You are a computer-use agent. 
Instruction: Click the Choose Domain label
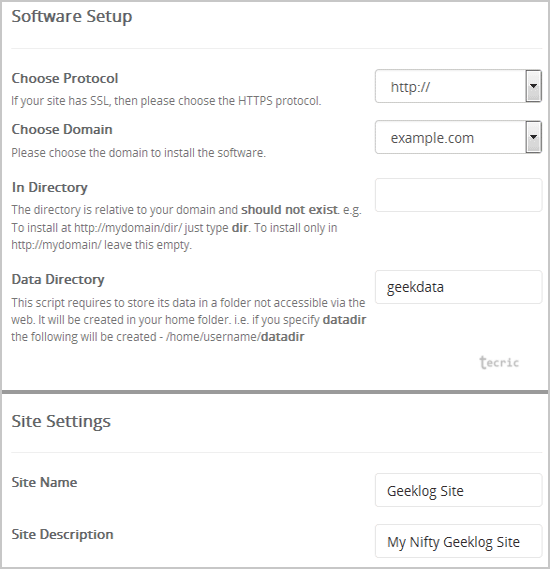tap(62, 130)
